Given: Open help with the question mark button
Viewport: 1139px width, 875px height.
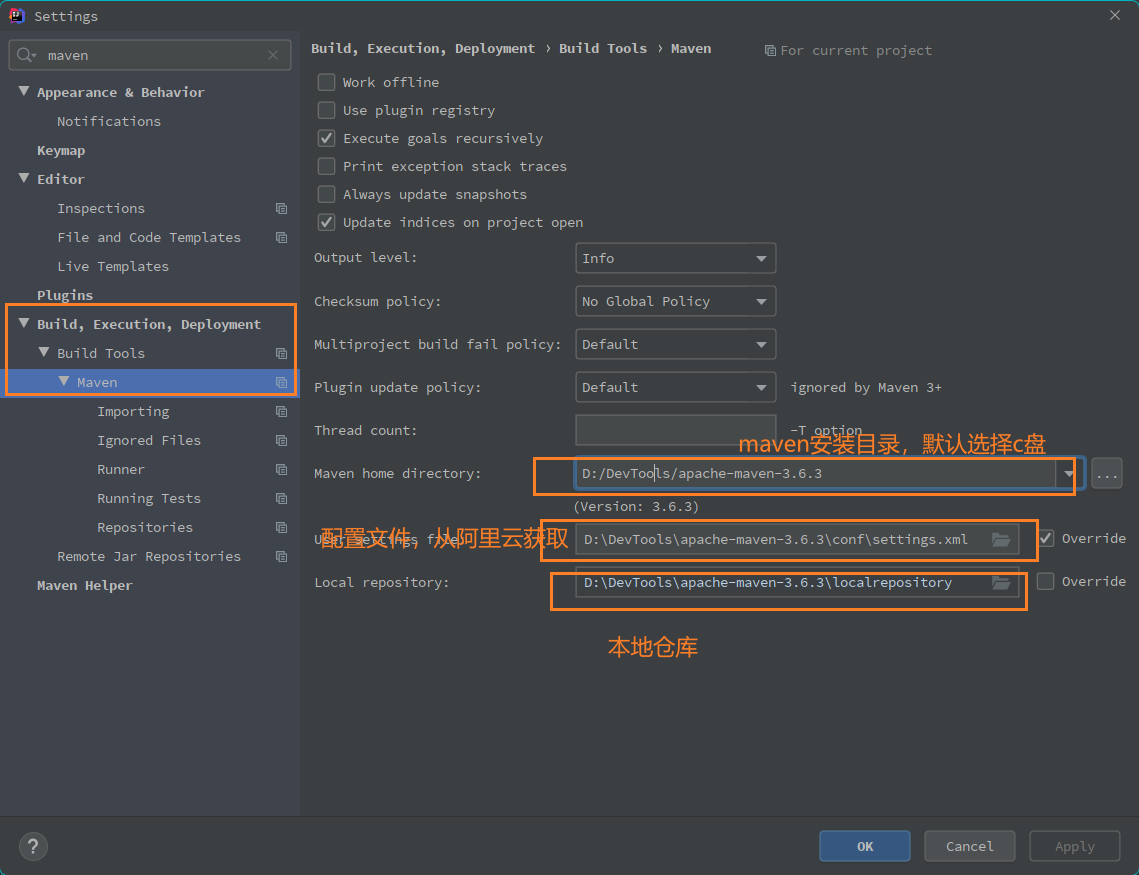Looking at the screenshot, I should pos(33,846).
